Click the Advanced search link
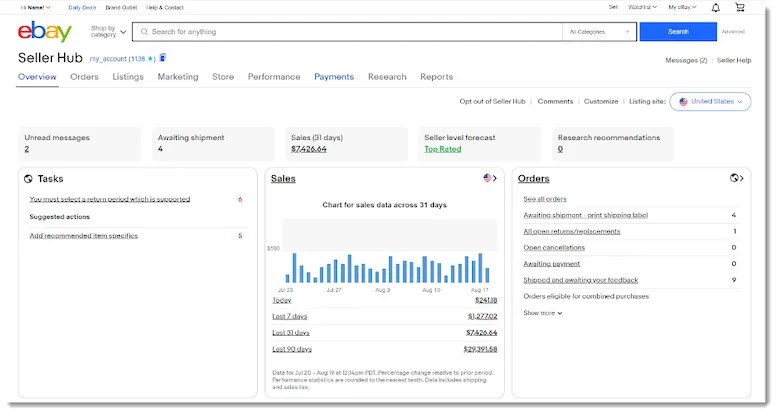This screenshot has width=776, height=413. tap(733, 32)
